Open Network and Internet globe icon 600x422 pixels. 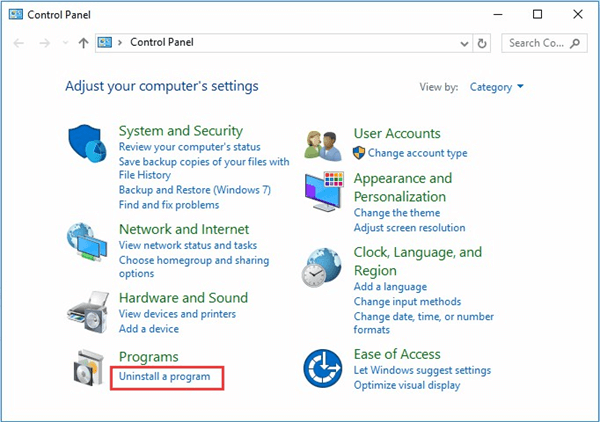click(87, 242)
